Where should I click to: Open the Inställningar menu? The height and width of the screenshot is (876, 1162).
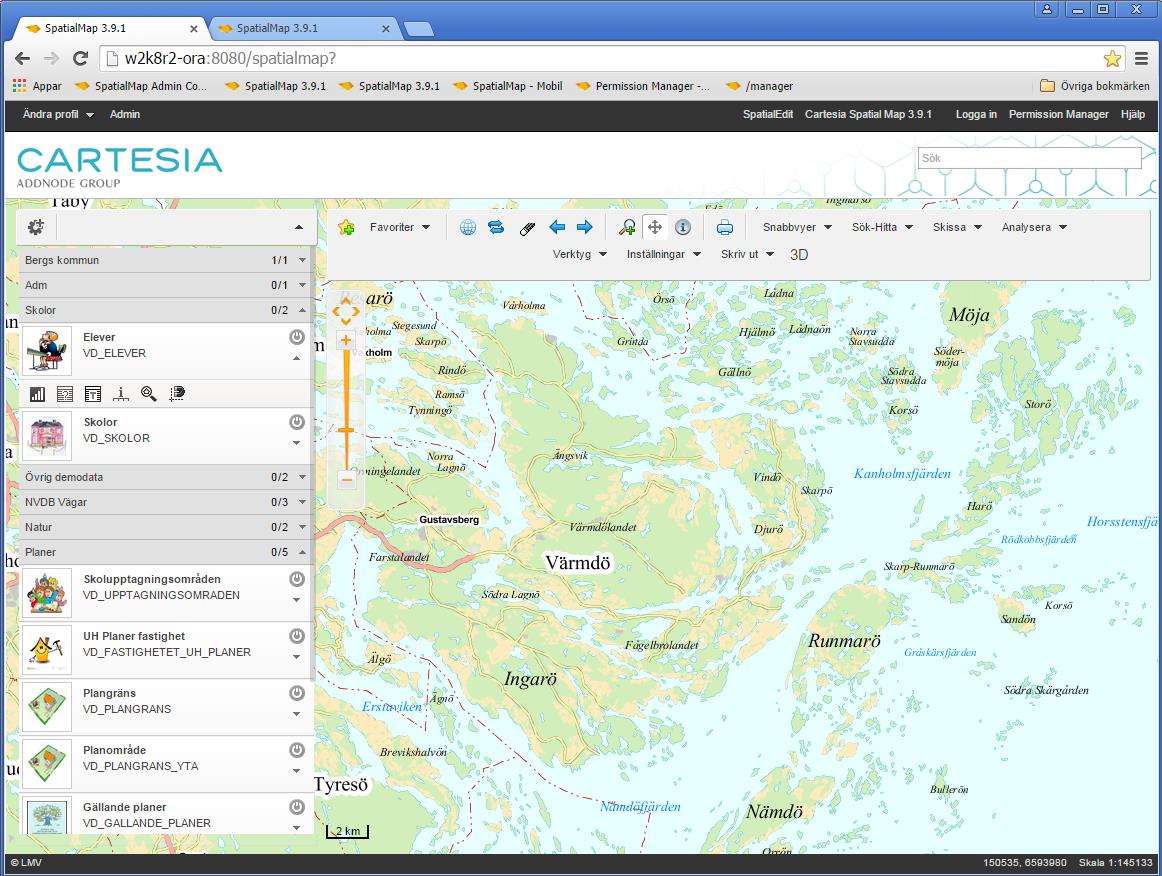tap(663, 254)
